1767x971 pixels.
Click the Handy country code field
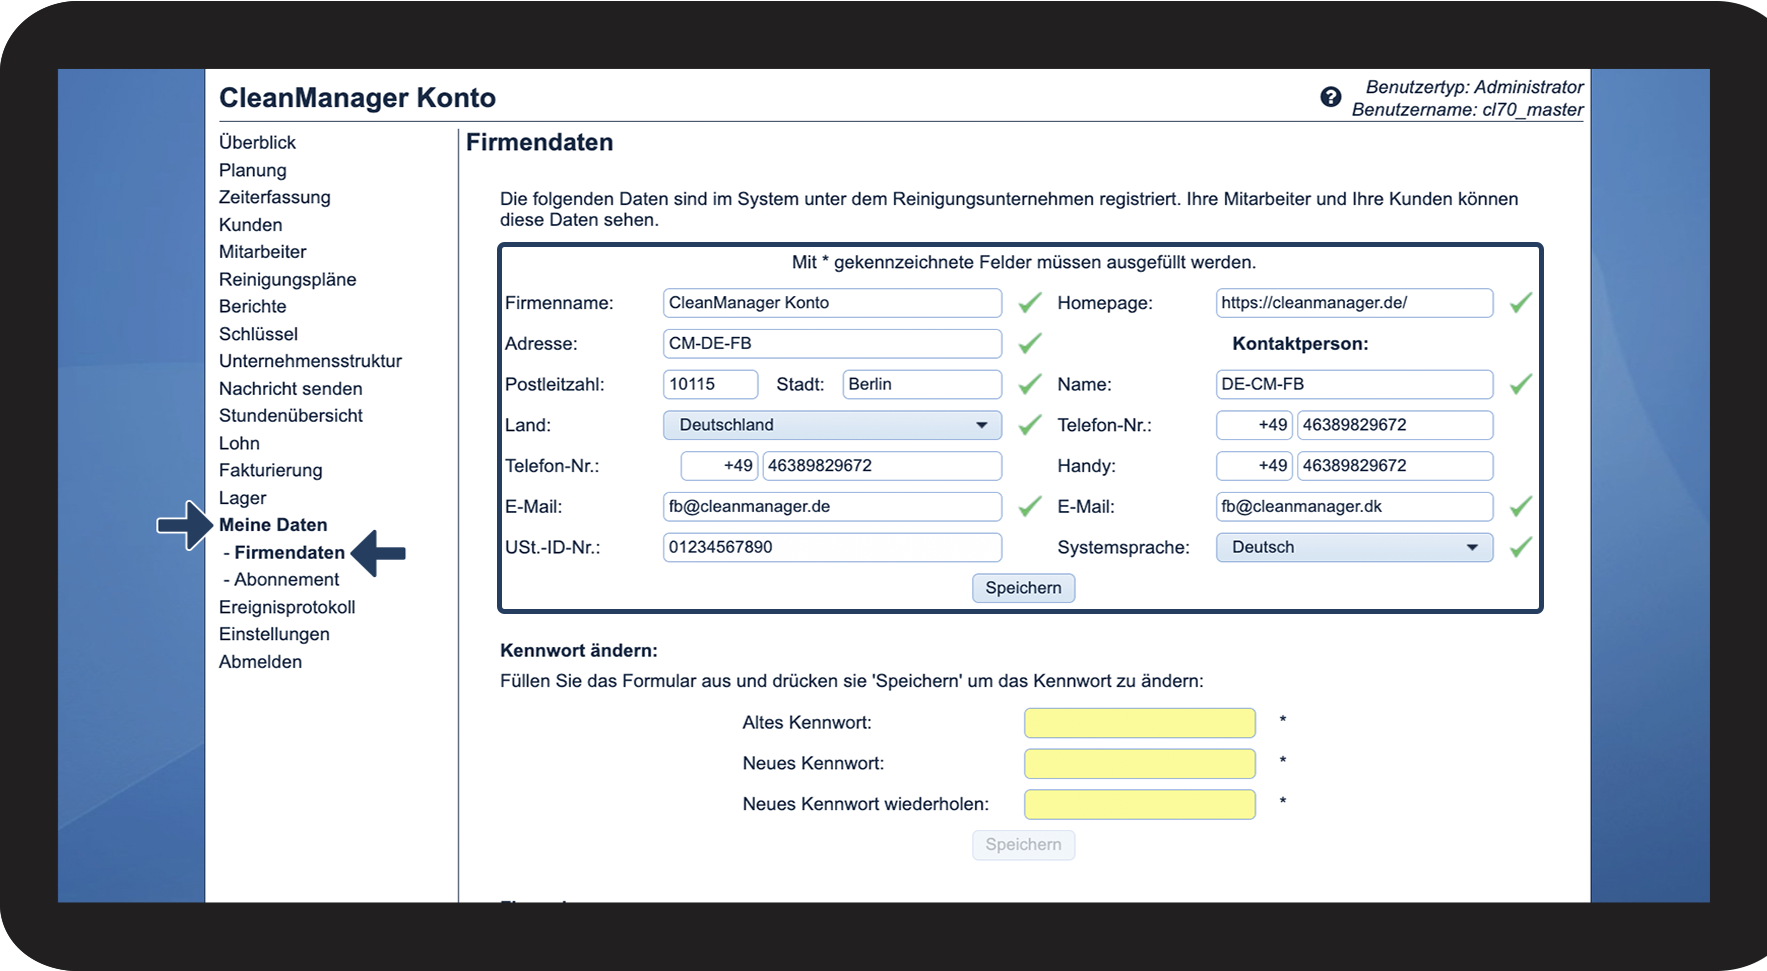(x=1255, y=466)
